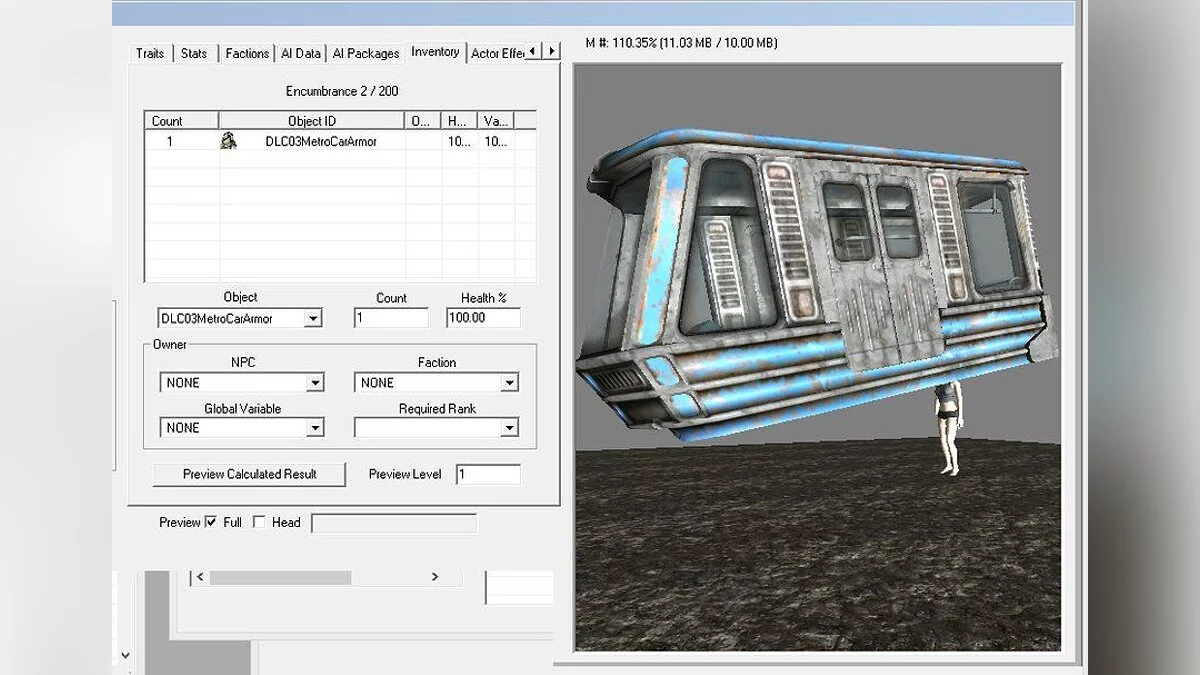Expand the Global Variable dropdown

[315, 428]
